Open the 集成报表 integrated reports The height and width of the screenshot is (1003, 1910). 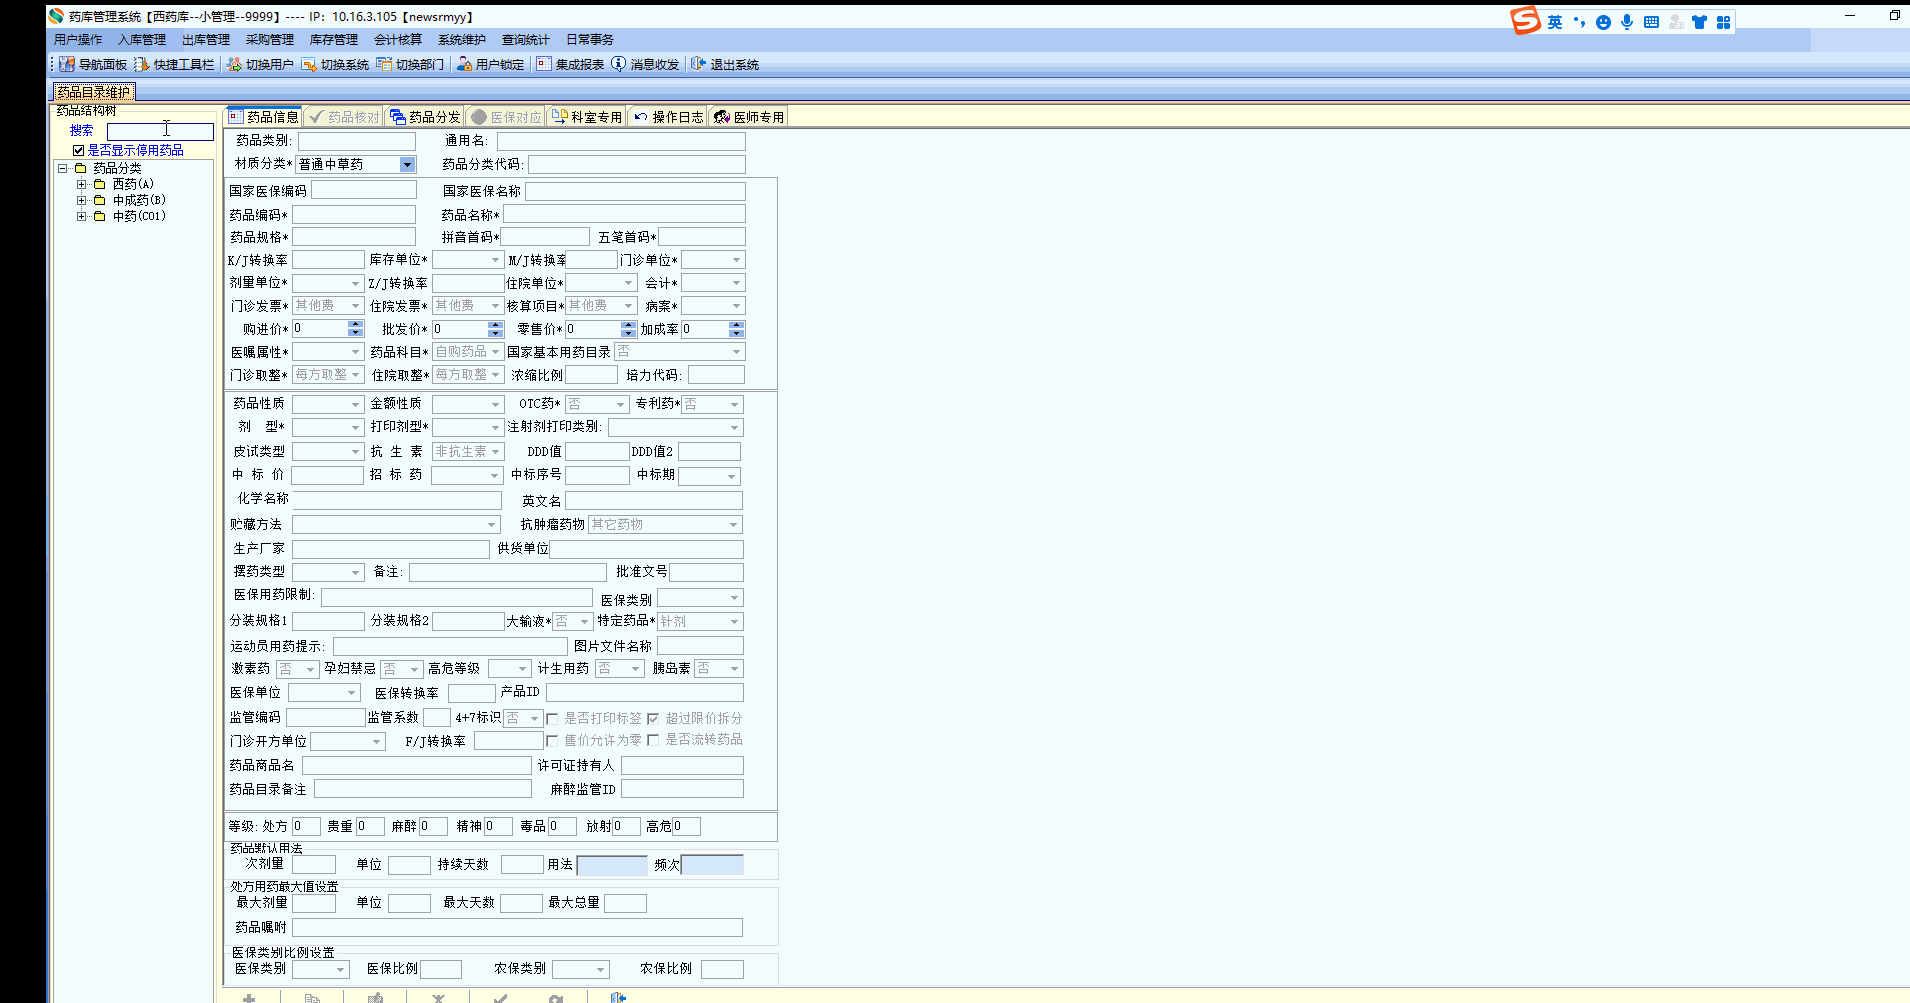click(x=570, y=64)
